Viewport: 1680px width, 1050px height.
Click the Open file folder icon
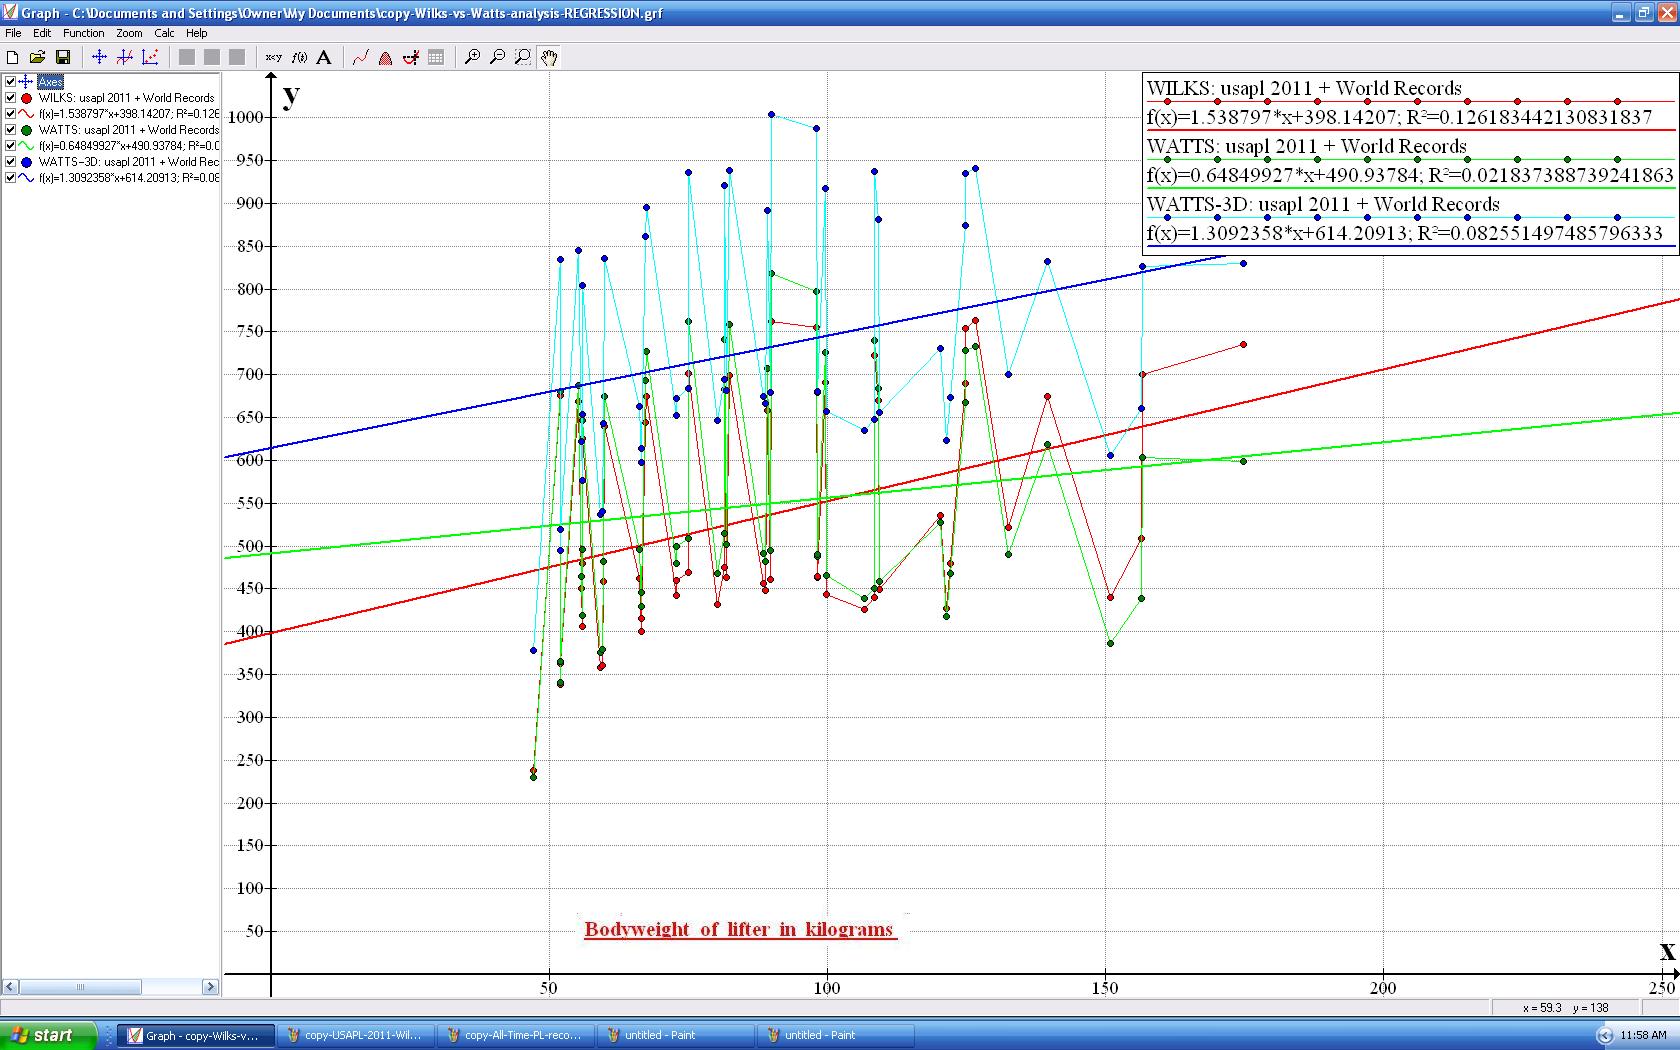pyautogui.click(x=38, y=57)
